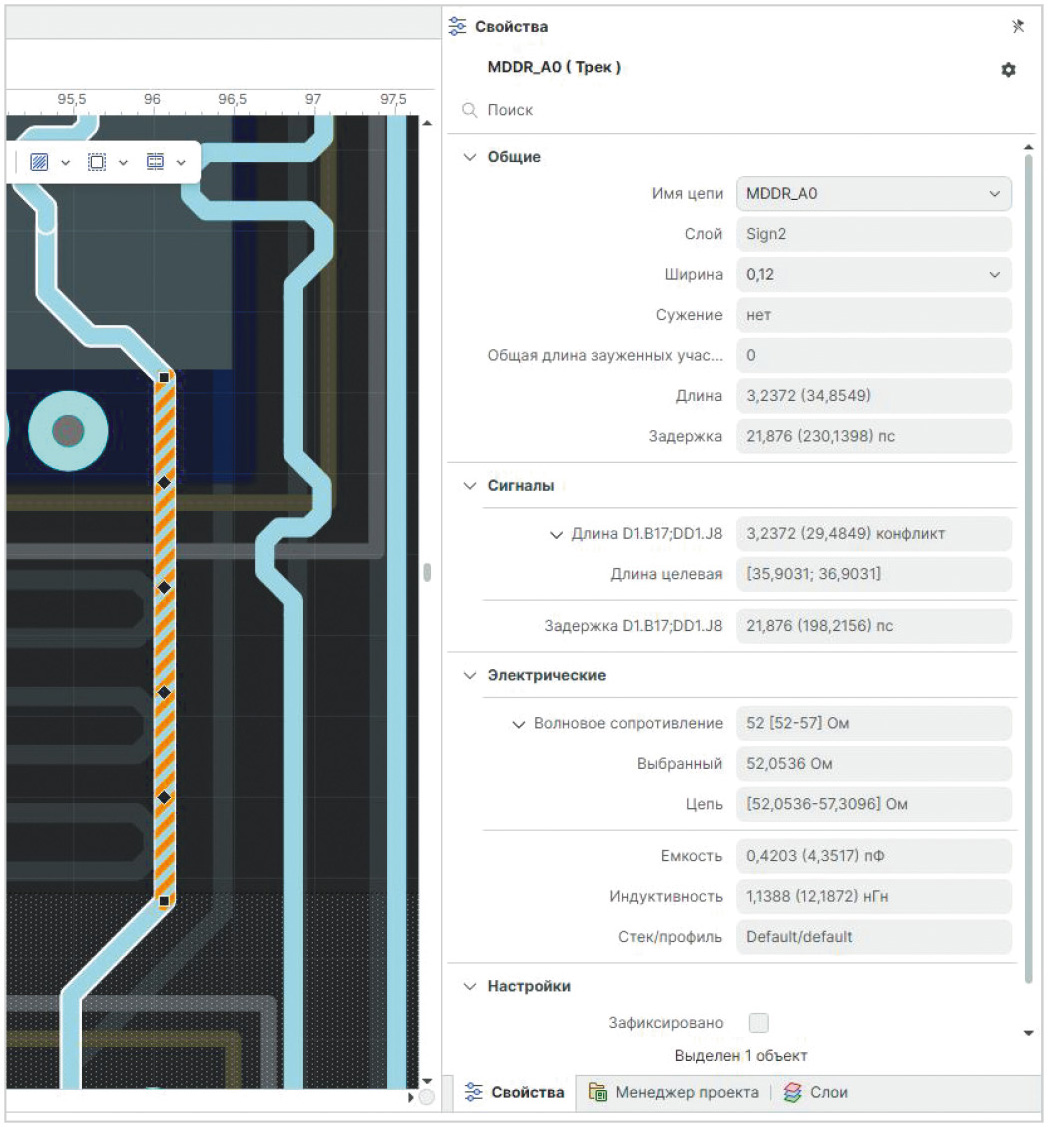Click the Свойства panel header icon
This screenshot has height=1127, width=1049.
(x=458, y=27)
